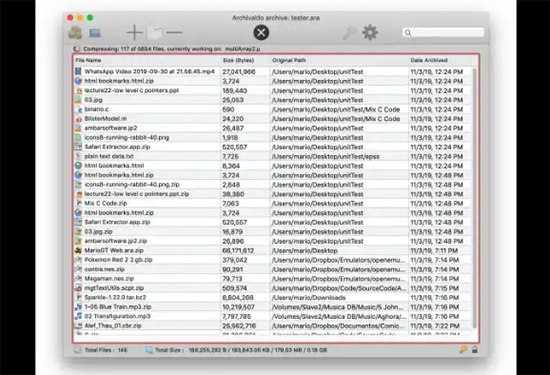
Task: Select lecture22-low level c pointers.ppt.zip file name
Action: click(x=137, y=194)
